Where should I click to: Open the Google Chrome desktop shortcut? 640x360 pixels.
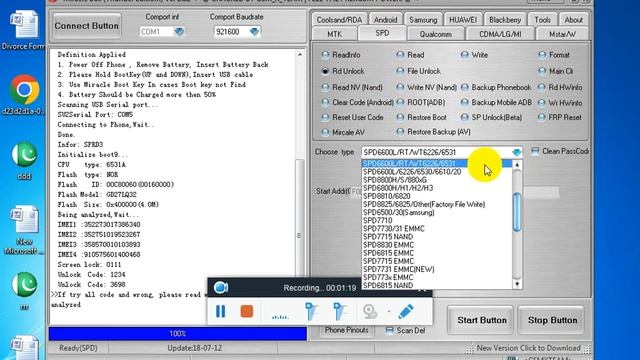point(24,94)
